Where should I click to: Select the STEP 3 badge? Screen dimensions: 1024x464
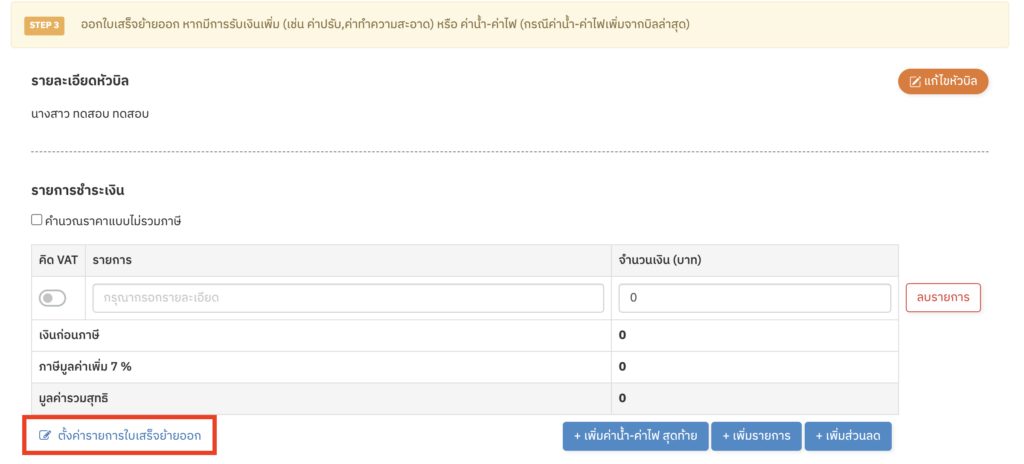44,24
